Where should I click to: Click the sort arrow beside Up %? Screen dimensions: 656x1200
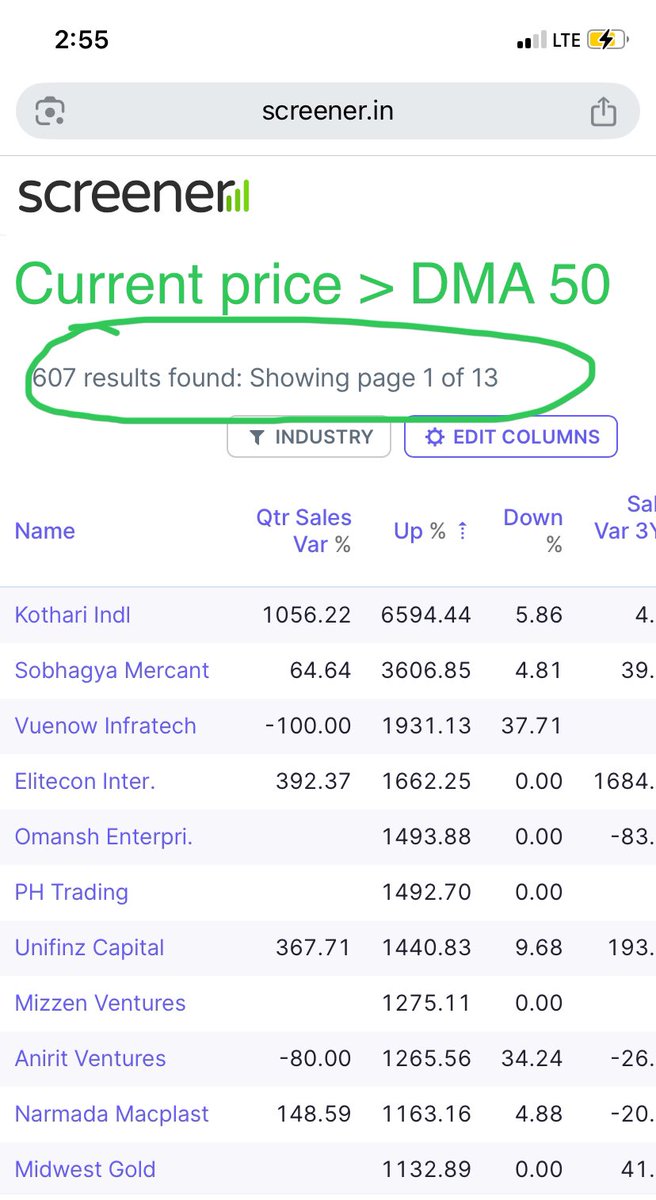pos(462,532)
